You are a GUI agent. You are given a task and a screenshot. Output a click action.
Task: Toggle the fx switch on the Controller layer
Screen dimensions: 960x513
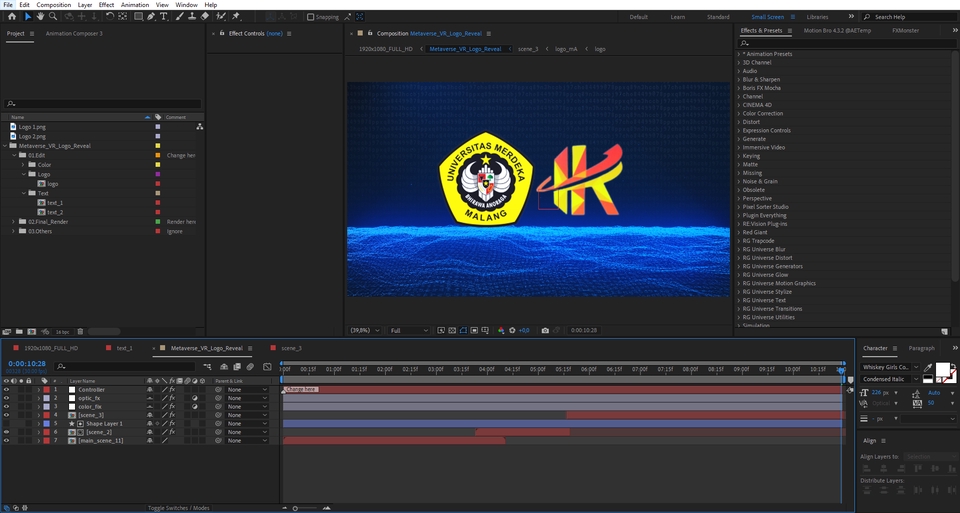[172, 389]
